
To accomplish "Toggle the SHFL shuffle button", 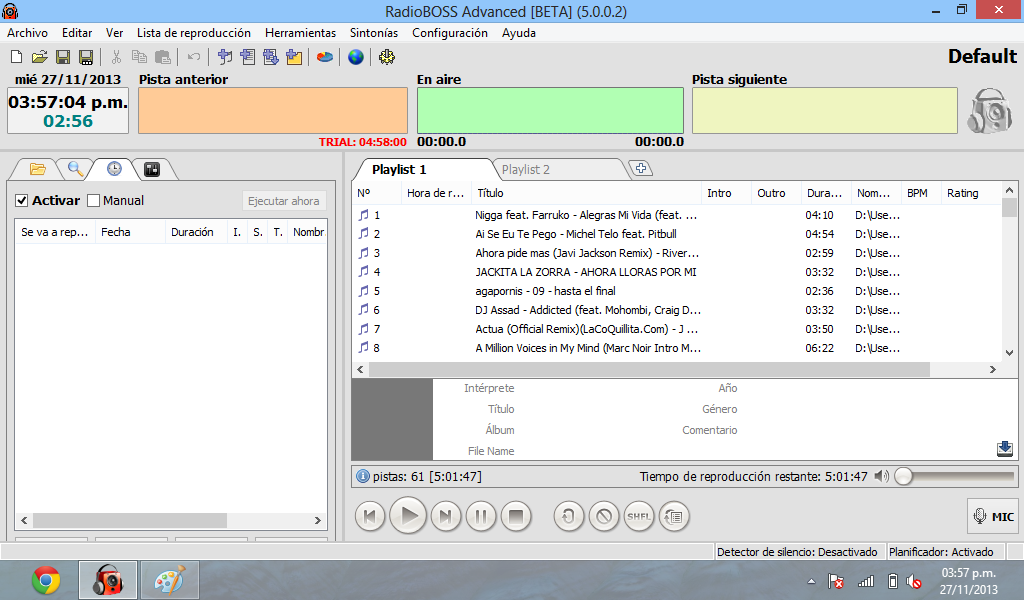I will coord(639,516).
